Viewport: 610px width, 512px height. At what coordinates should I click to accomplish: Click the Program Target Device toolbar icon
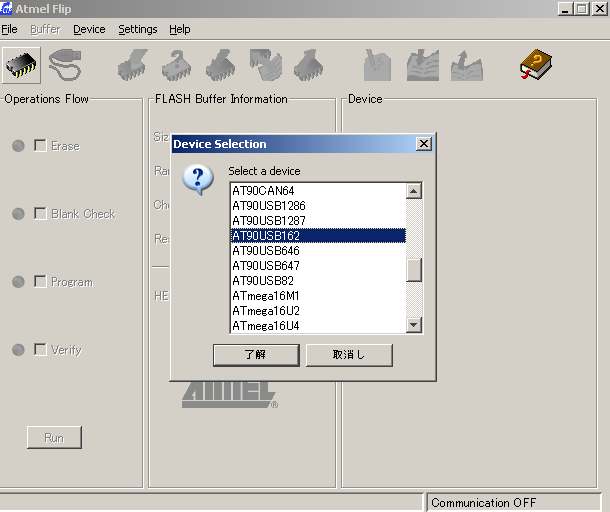(221, 65)
